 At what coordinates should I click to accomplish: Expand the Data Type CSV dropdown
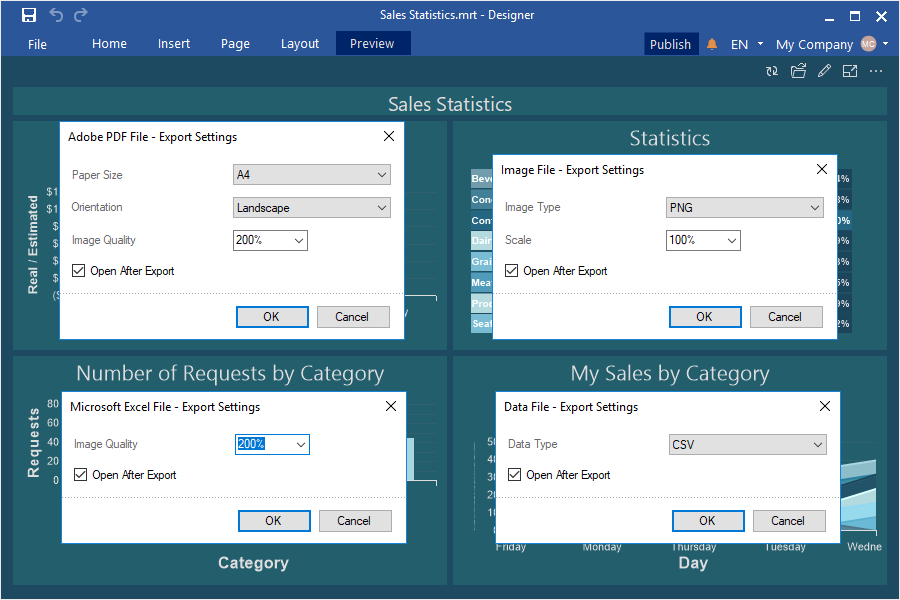point(747,445)
